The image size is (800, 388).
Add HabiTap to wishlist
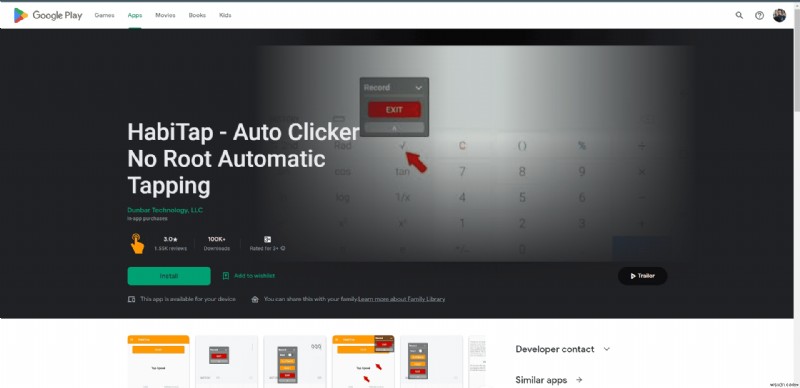tap(248, 276)
